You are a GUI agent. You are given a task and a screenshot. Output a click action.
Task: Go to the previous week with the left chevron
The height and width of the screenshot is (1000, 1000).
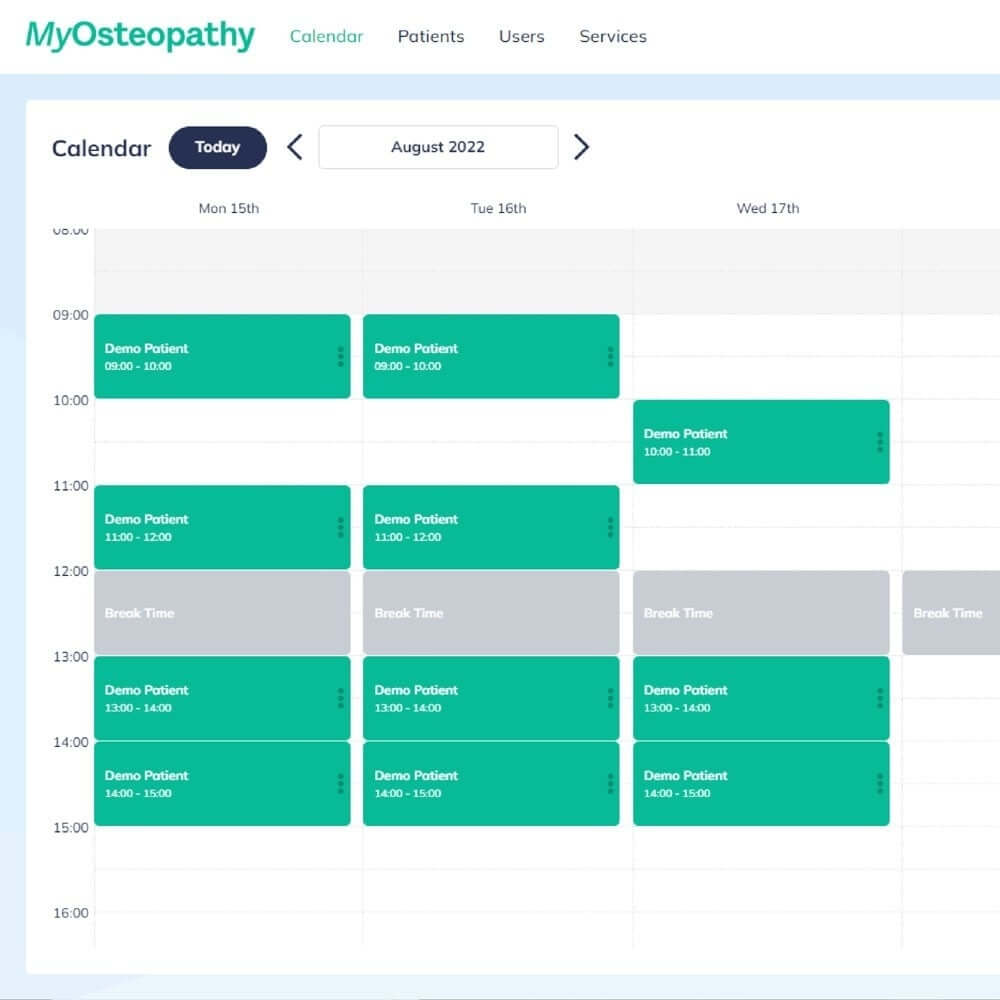294,147
